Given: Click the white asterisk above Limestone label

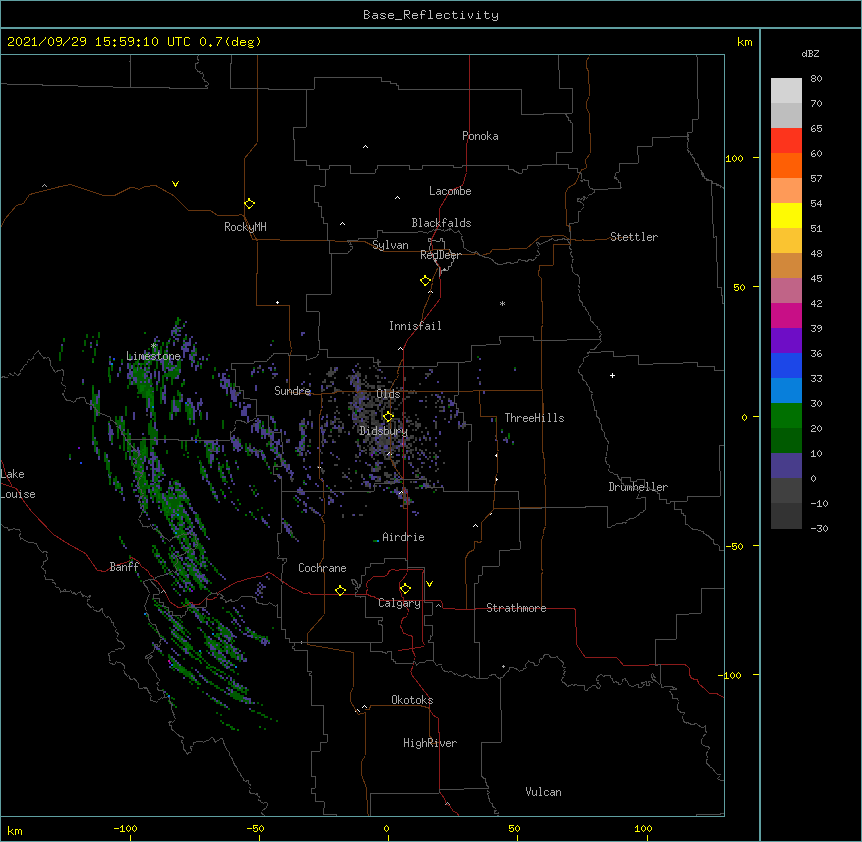Looking at the screenshot, I should 153,346.
